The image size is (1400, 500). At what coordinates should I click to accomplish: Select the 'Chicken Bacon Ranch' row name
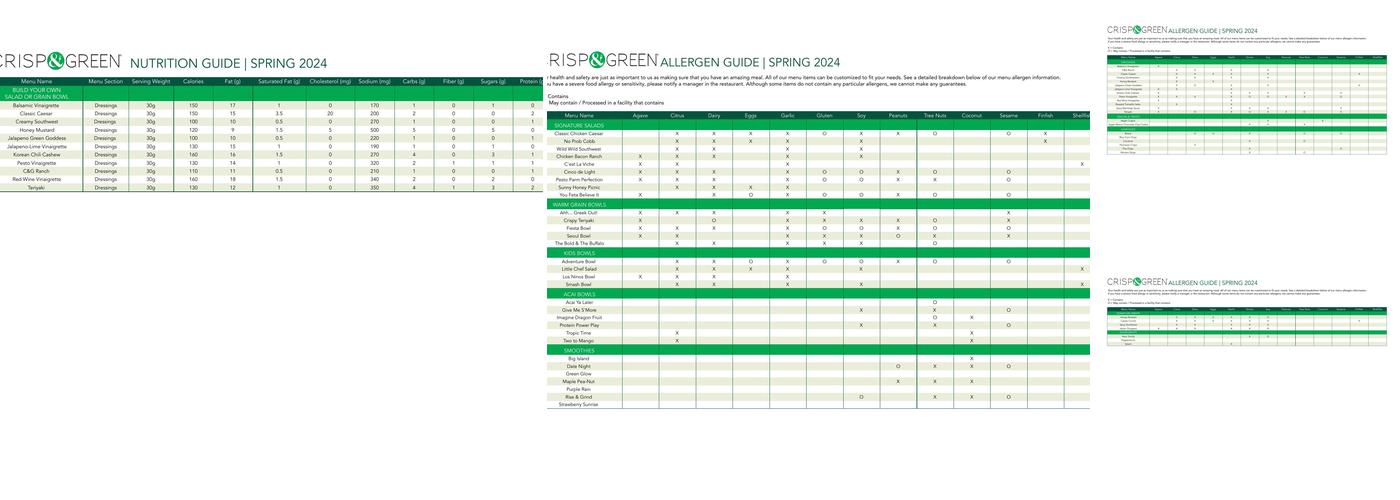point(579,156)
